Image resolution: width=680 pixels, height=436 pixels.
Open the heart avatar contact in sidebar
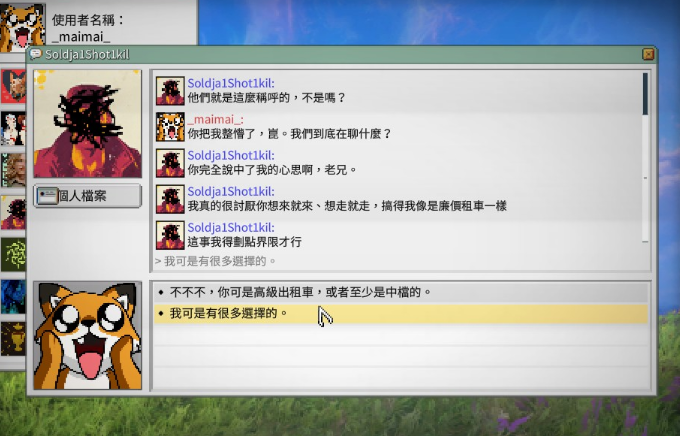tap(13, 86)
